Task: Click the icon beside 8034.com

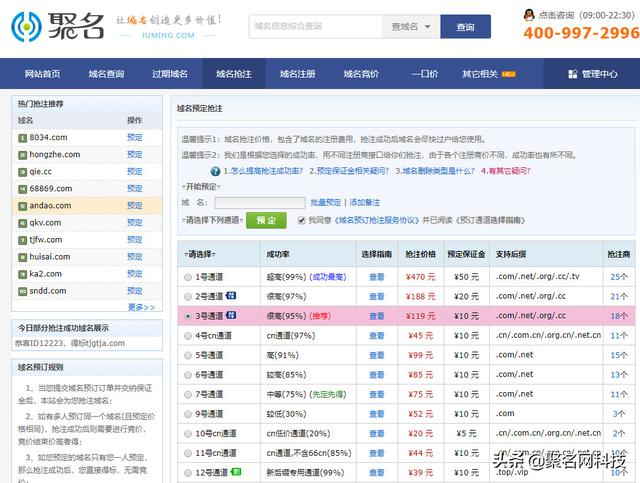Action: click(22, 138)
